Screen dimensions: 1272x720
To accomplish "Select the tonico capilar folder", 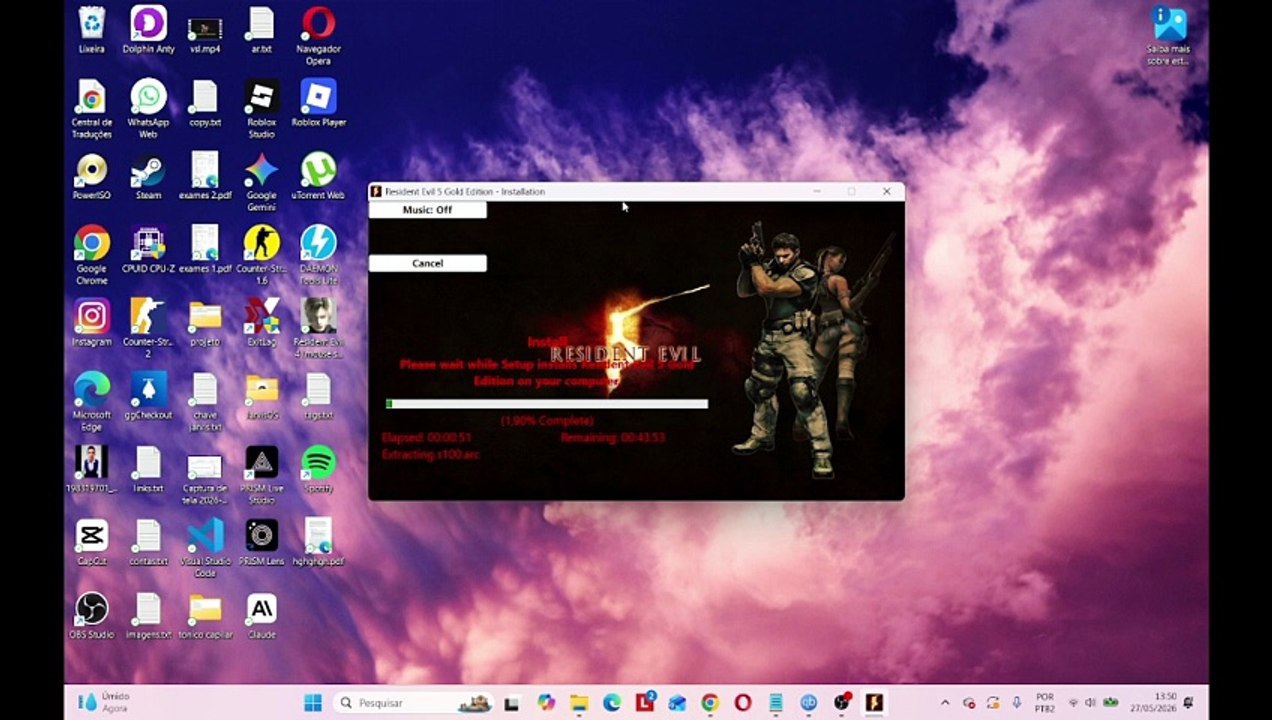I will click(205, 614).
